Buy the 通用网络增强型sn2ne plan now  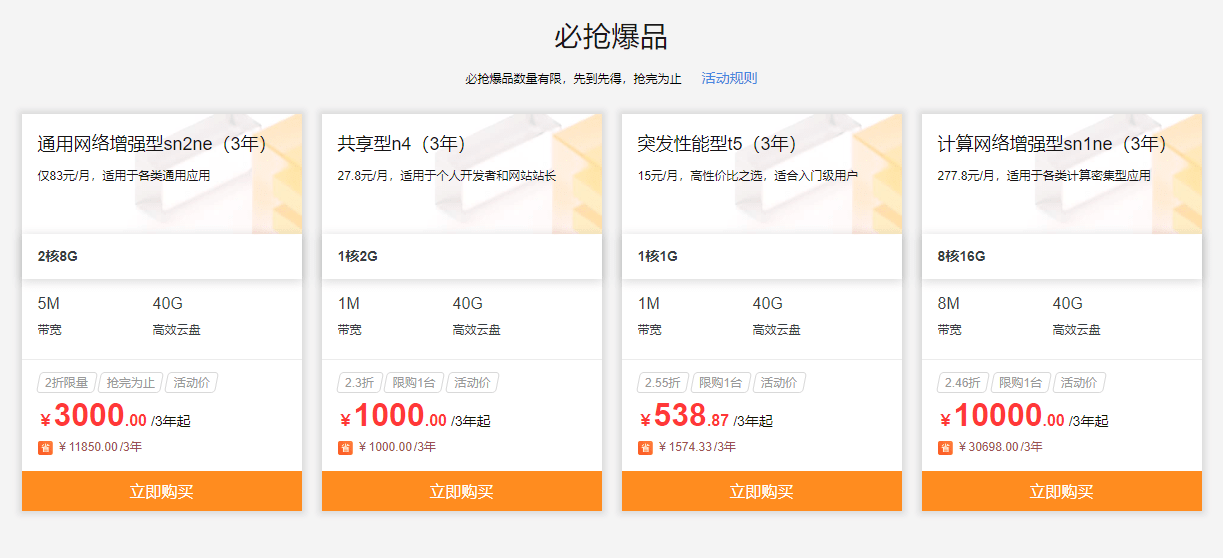point(162,491)
